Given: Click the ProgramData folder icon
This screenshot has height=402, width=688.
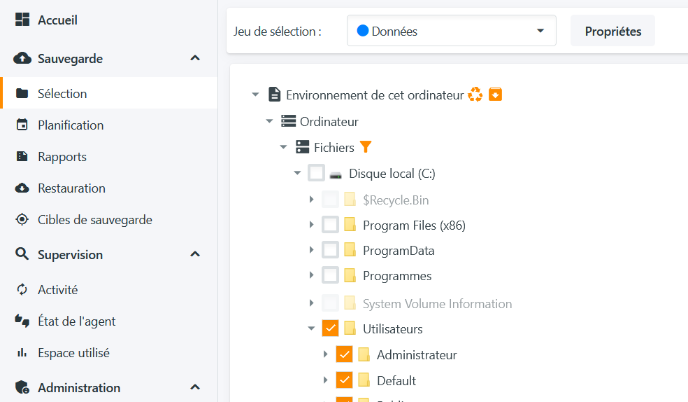Looking at the screenshot, I should (x=350, y=250).
